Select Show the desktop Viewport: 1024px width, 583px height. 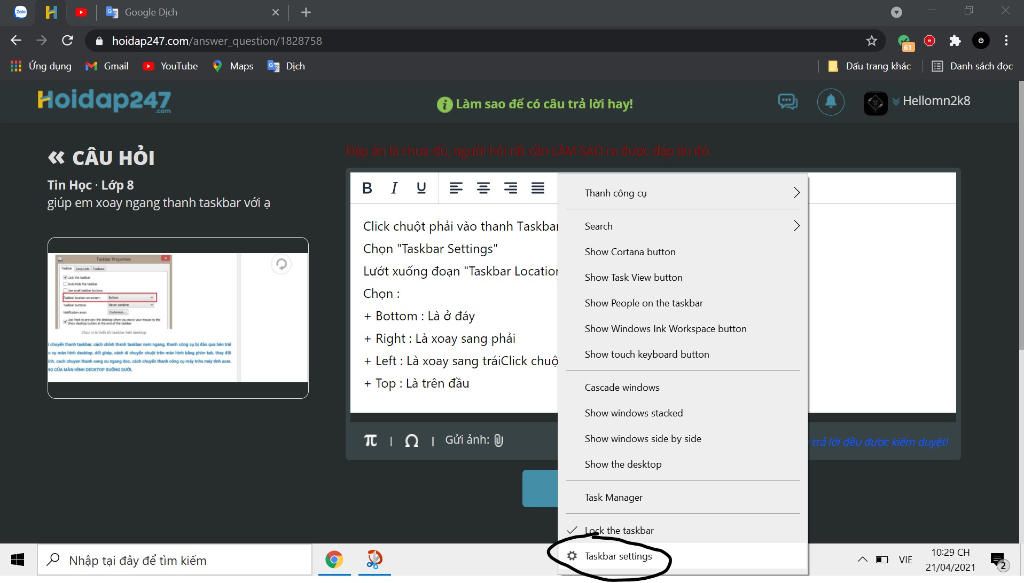point(682,464)
